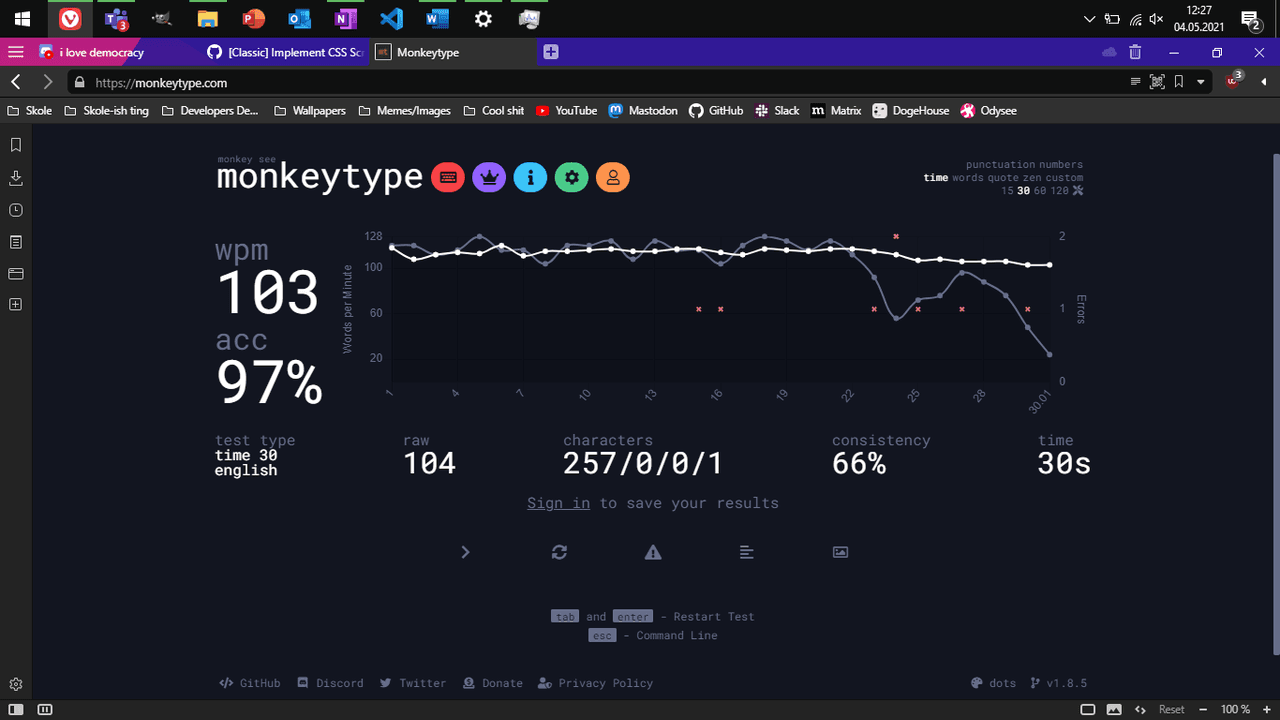
Task: Select the 15 second time option
Action: click(1007, 191)
